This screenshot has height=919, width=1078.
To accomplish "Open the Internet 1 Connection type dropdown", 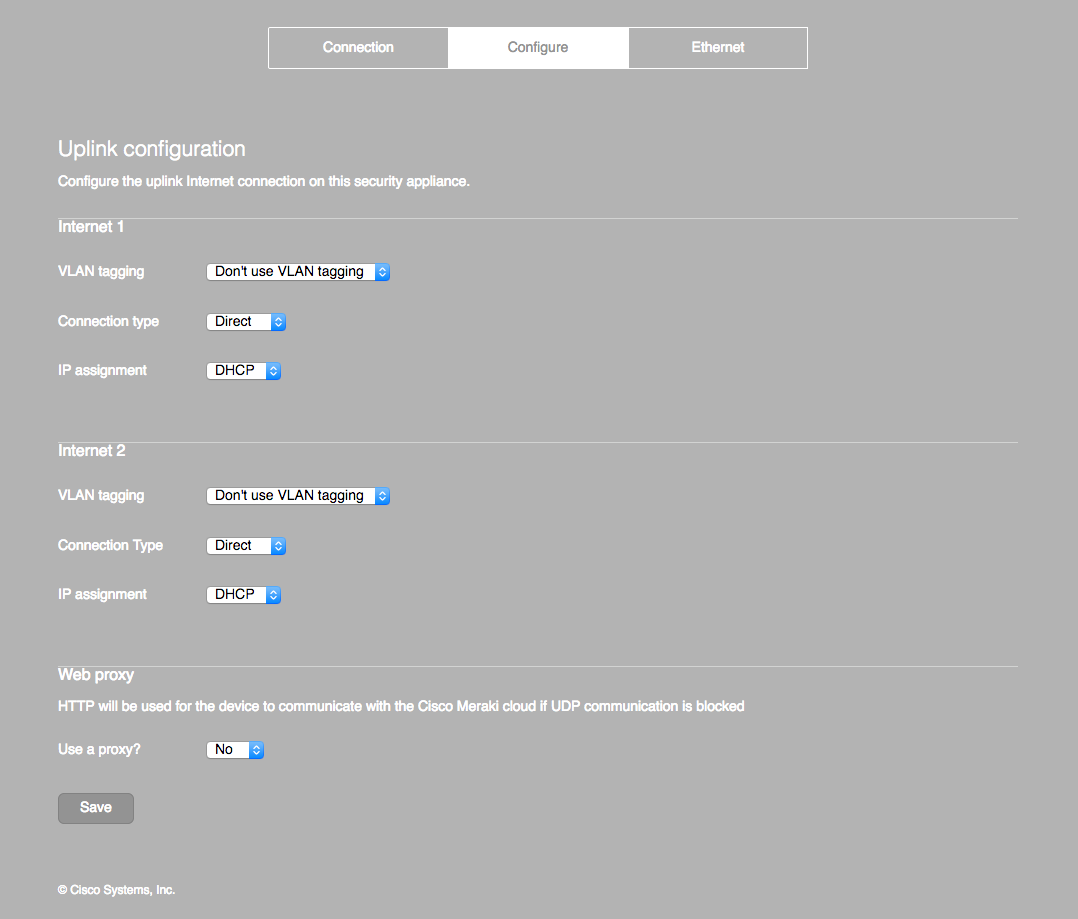I will coord(238,321).
